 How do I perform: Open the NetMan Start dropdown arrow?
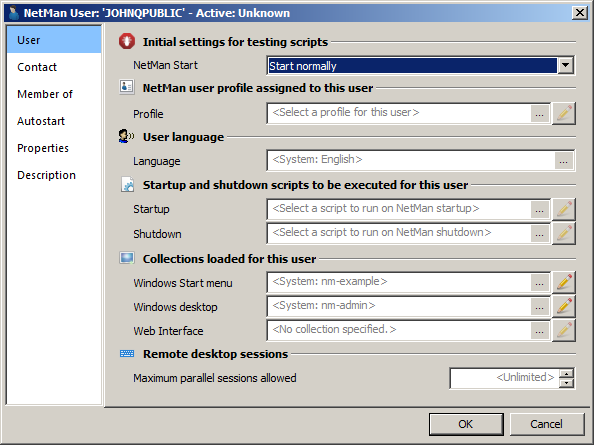click(566, 65)
